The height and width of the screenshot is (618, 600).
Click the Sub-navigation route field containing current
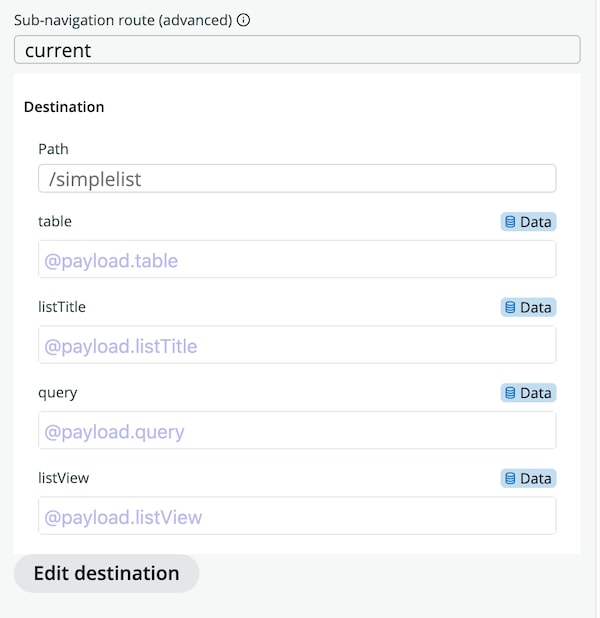pos(297,50)
